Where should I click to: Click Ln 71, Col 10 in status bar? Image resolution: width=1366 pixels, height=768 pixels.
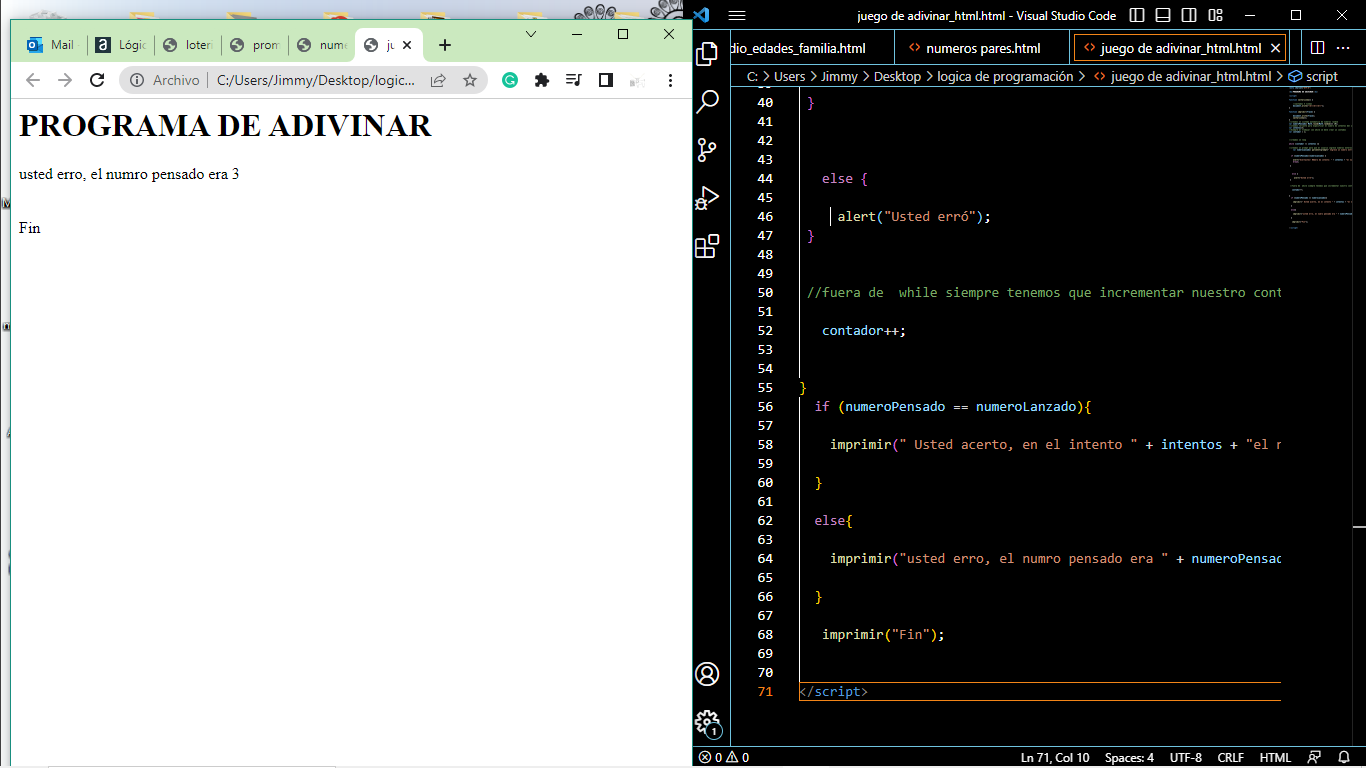[x=1055, y=758]
